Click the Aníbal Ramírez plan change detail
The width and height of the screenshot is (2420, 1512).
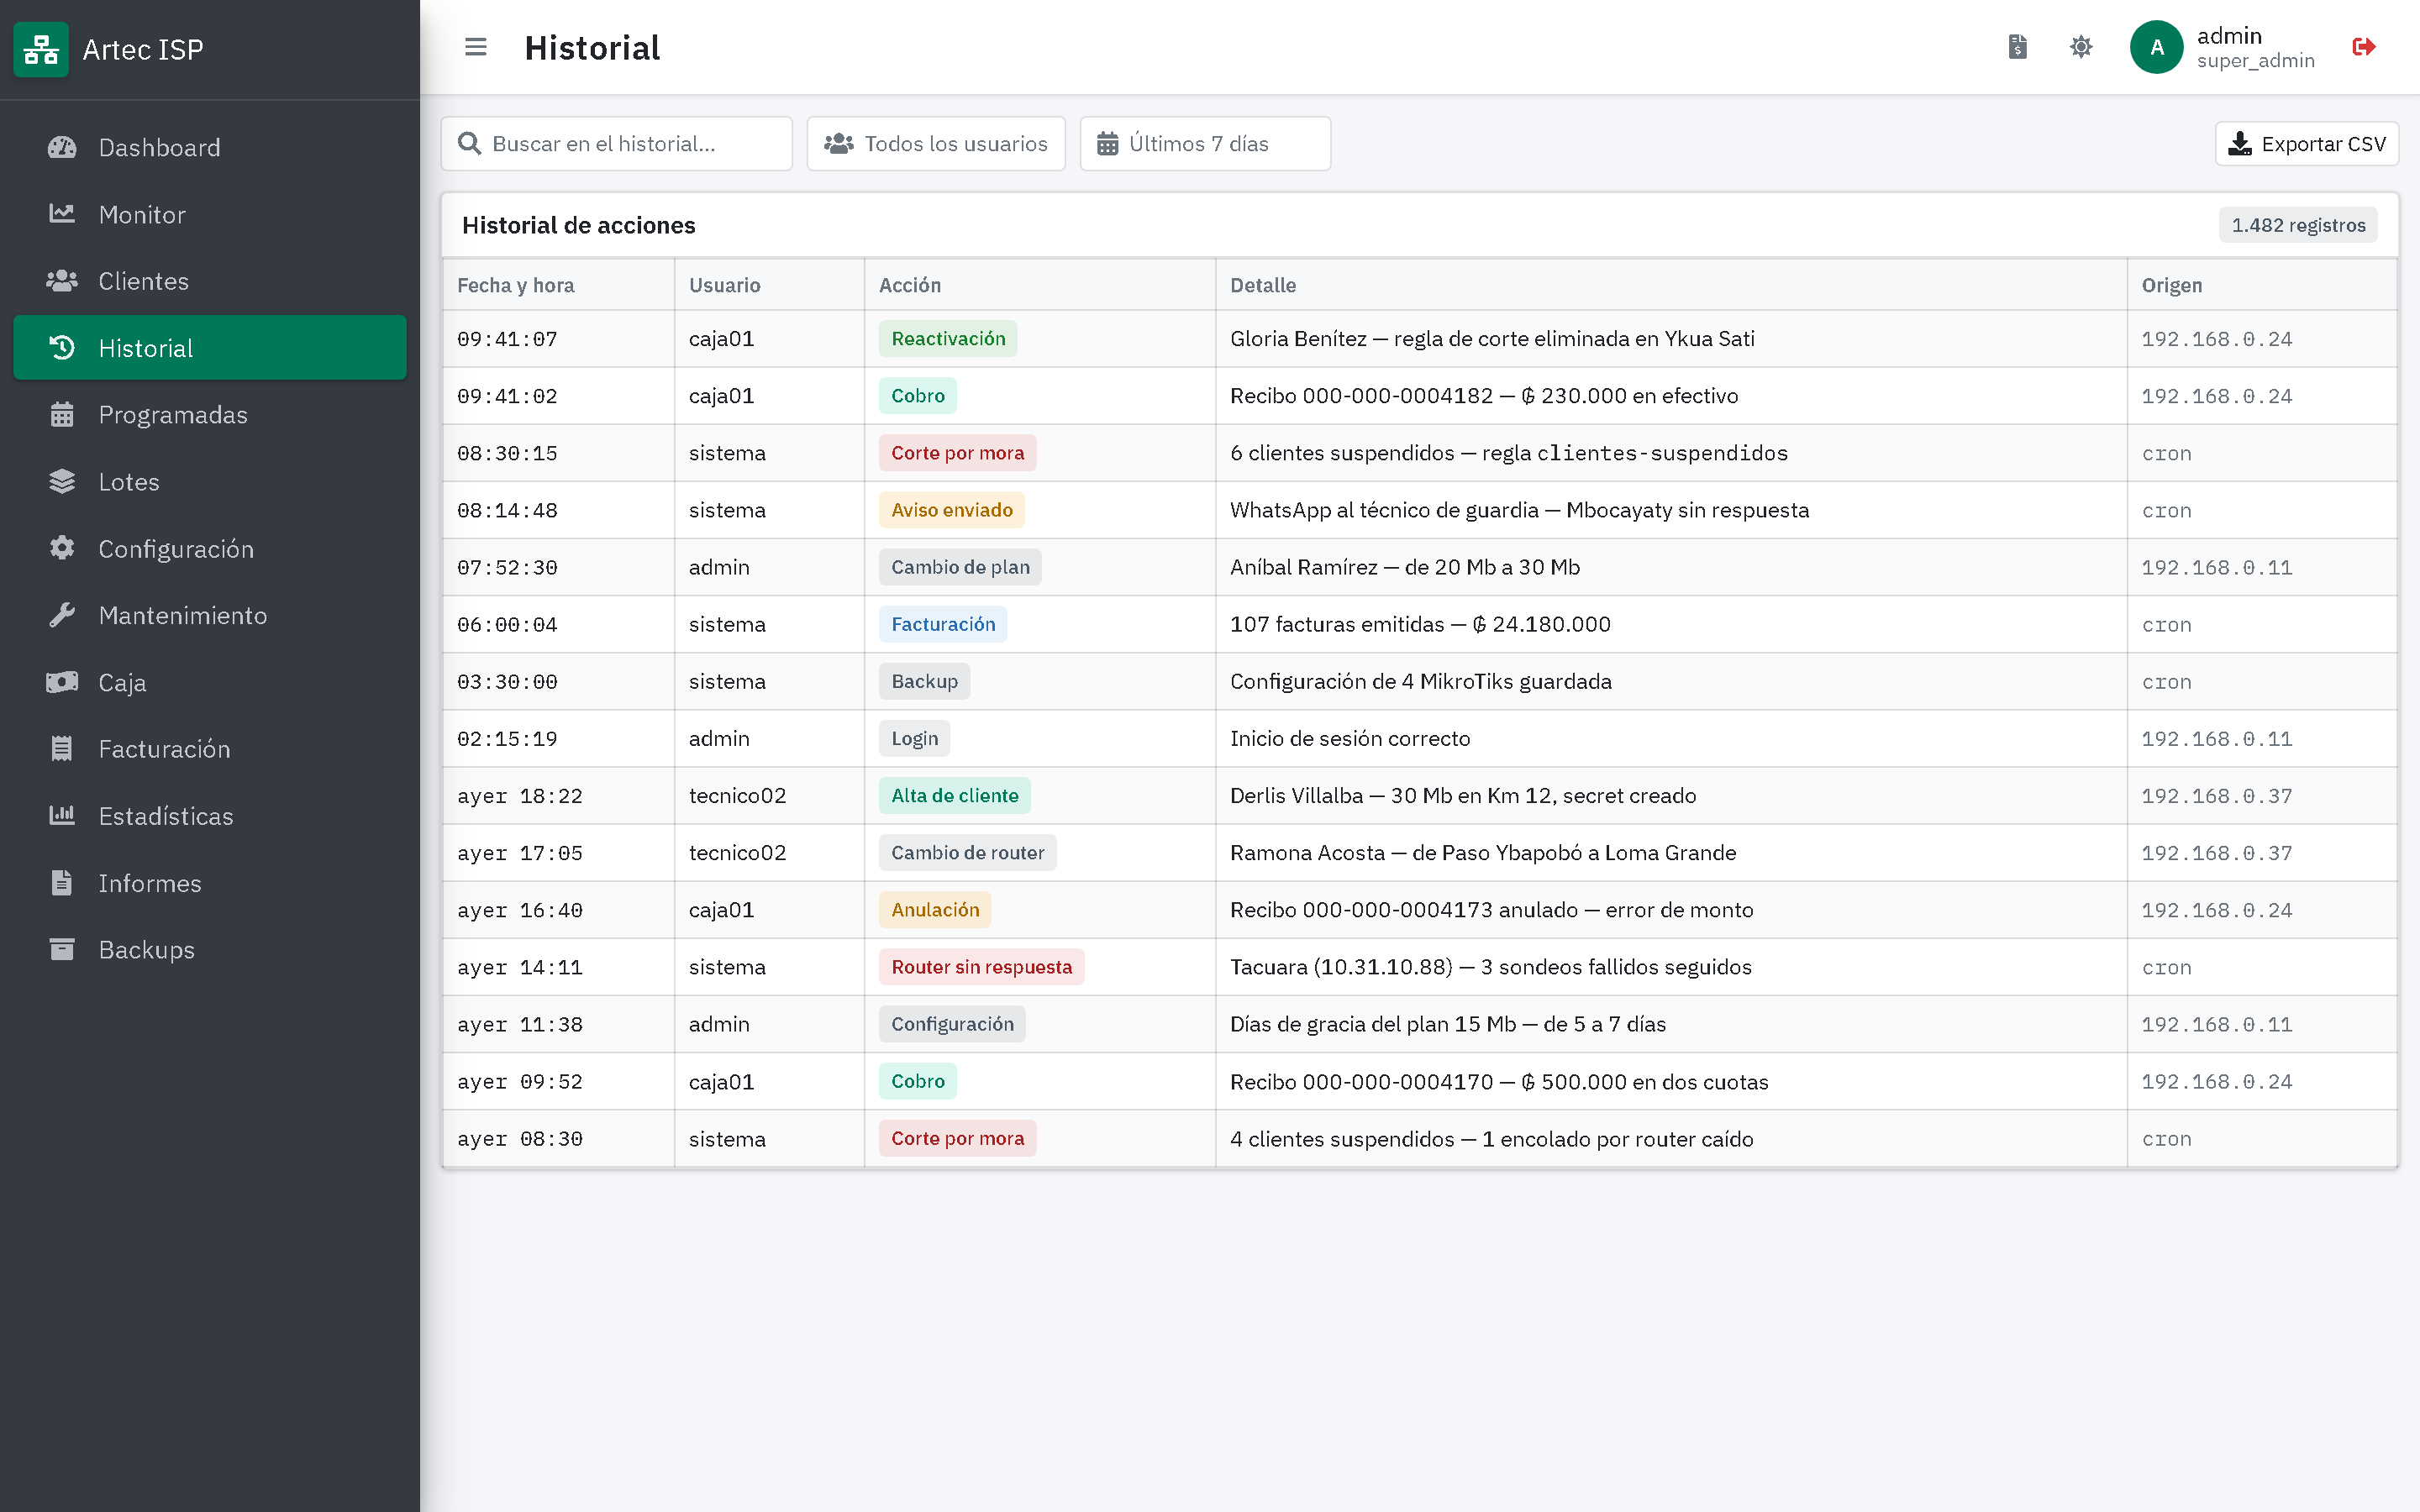[x=1405, y=567]
